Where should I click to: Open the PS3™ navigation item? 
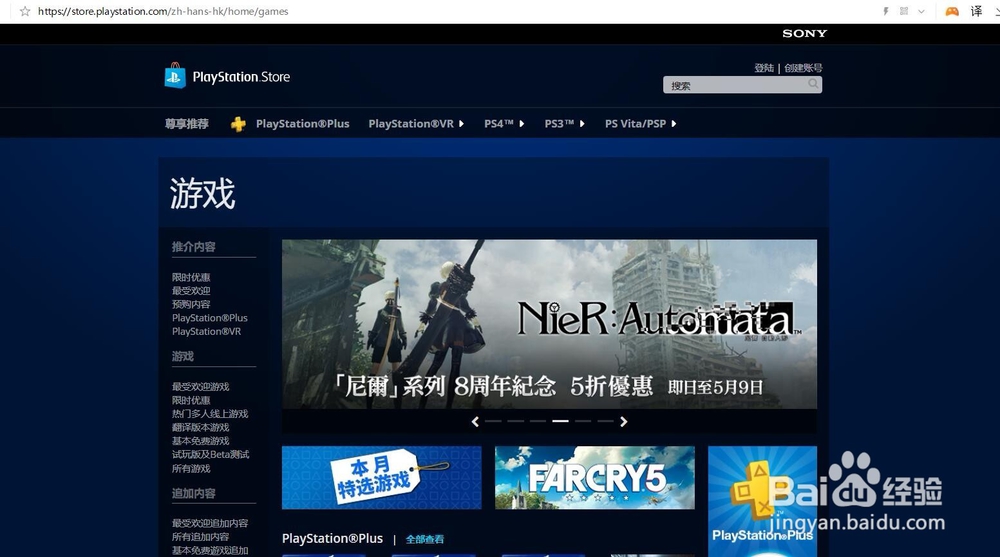coord(559,124)
